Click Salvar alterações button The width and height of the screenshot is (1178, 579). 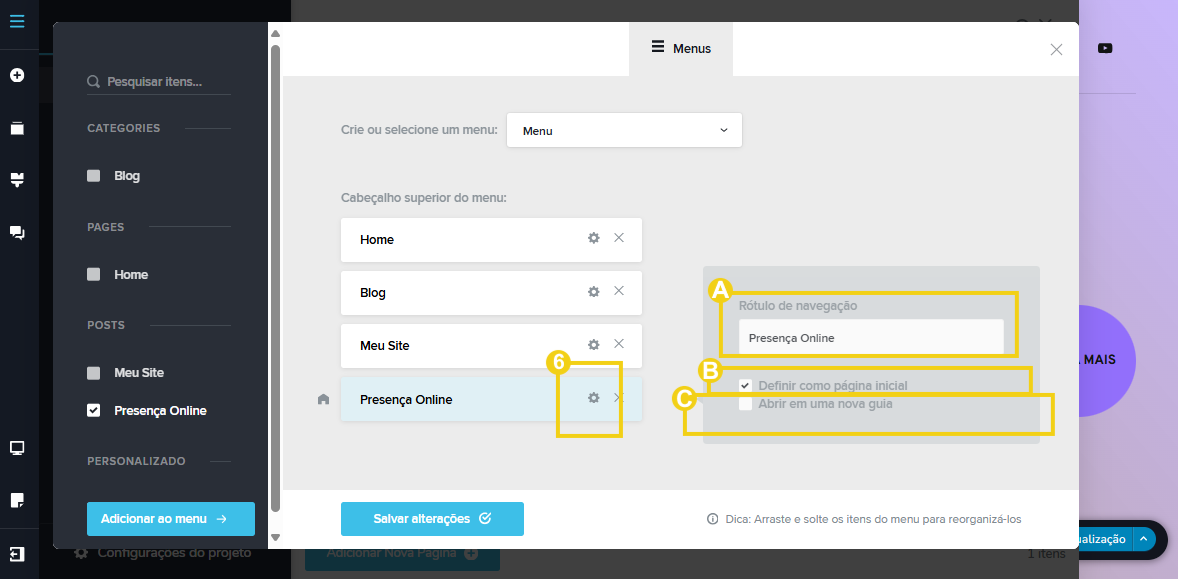[x=432, y=519]
